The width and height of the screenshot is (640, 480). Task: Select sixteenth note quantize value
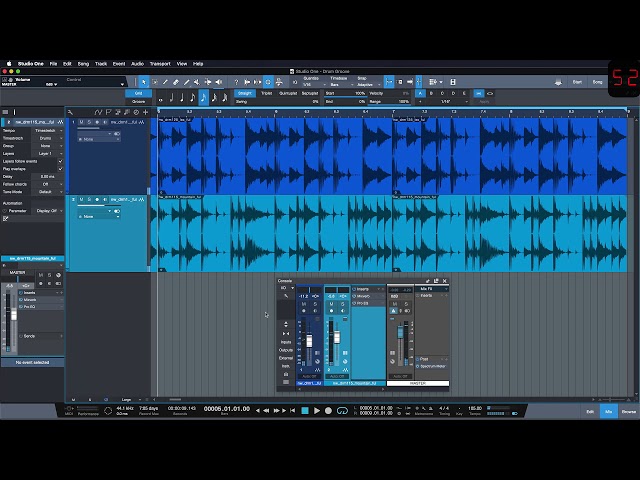[203, 98]
